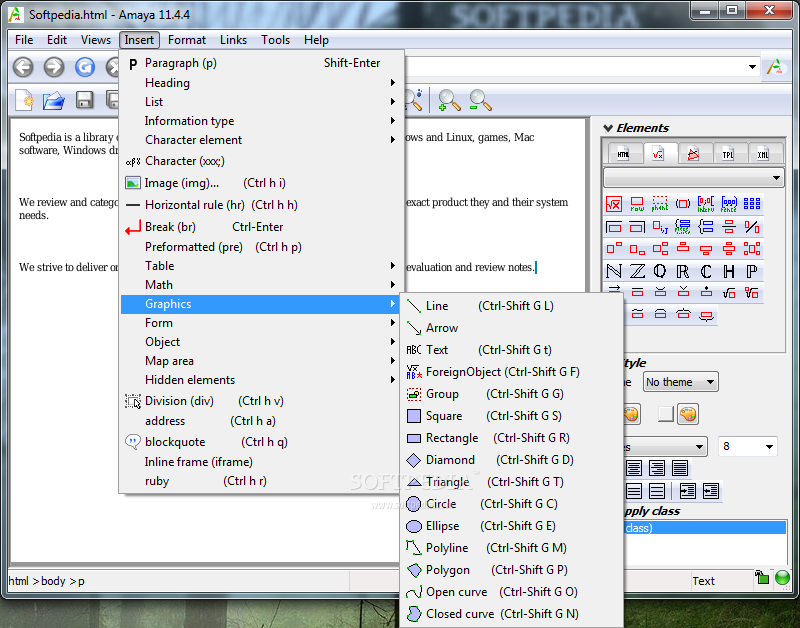Viewport: 800px width, 628px height.
Task: Click the body element in the path bar
Action: pos(53,581)
